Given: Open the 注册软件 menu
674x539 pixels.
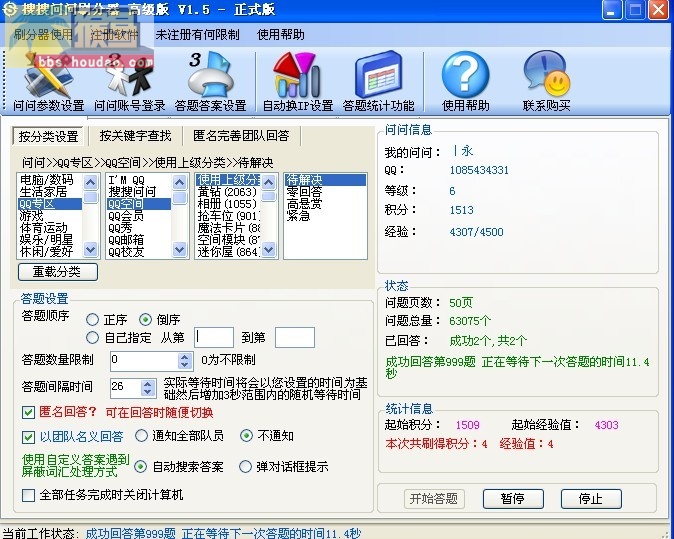Looking at the screenshot, I should pos(114,34).
